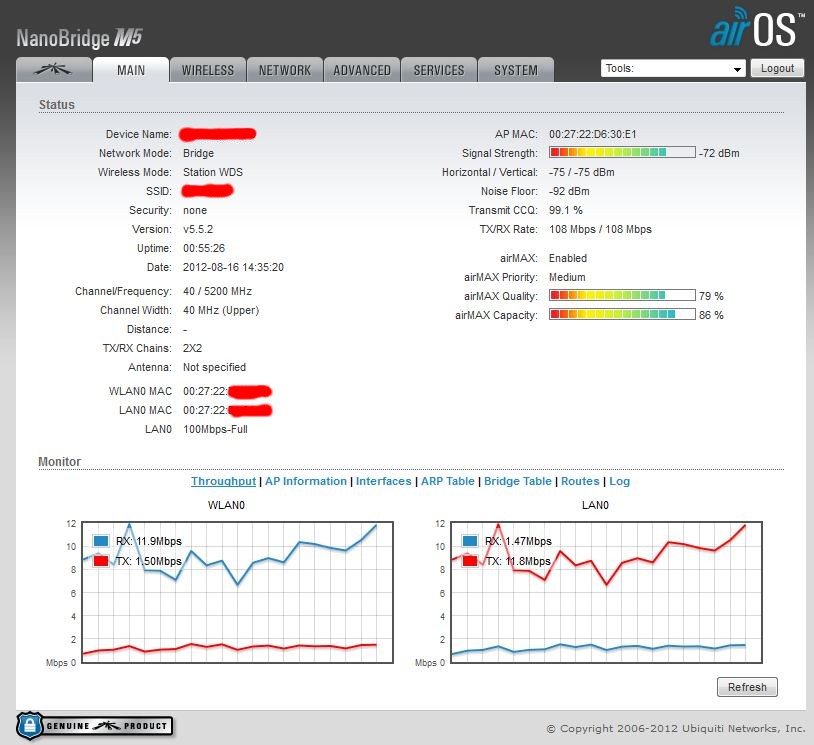Click the Noise Floor value -92 dBm
814x745 pixels.
[x=569, y=191]
